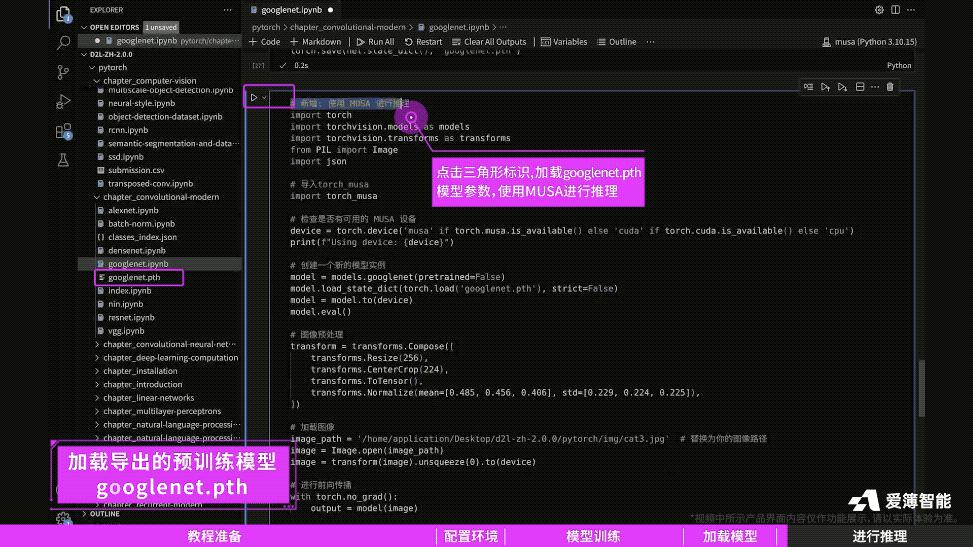Click the '0.2s' cell execution status
The image size is (973, 547).
coord(301,65)
